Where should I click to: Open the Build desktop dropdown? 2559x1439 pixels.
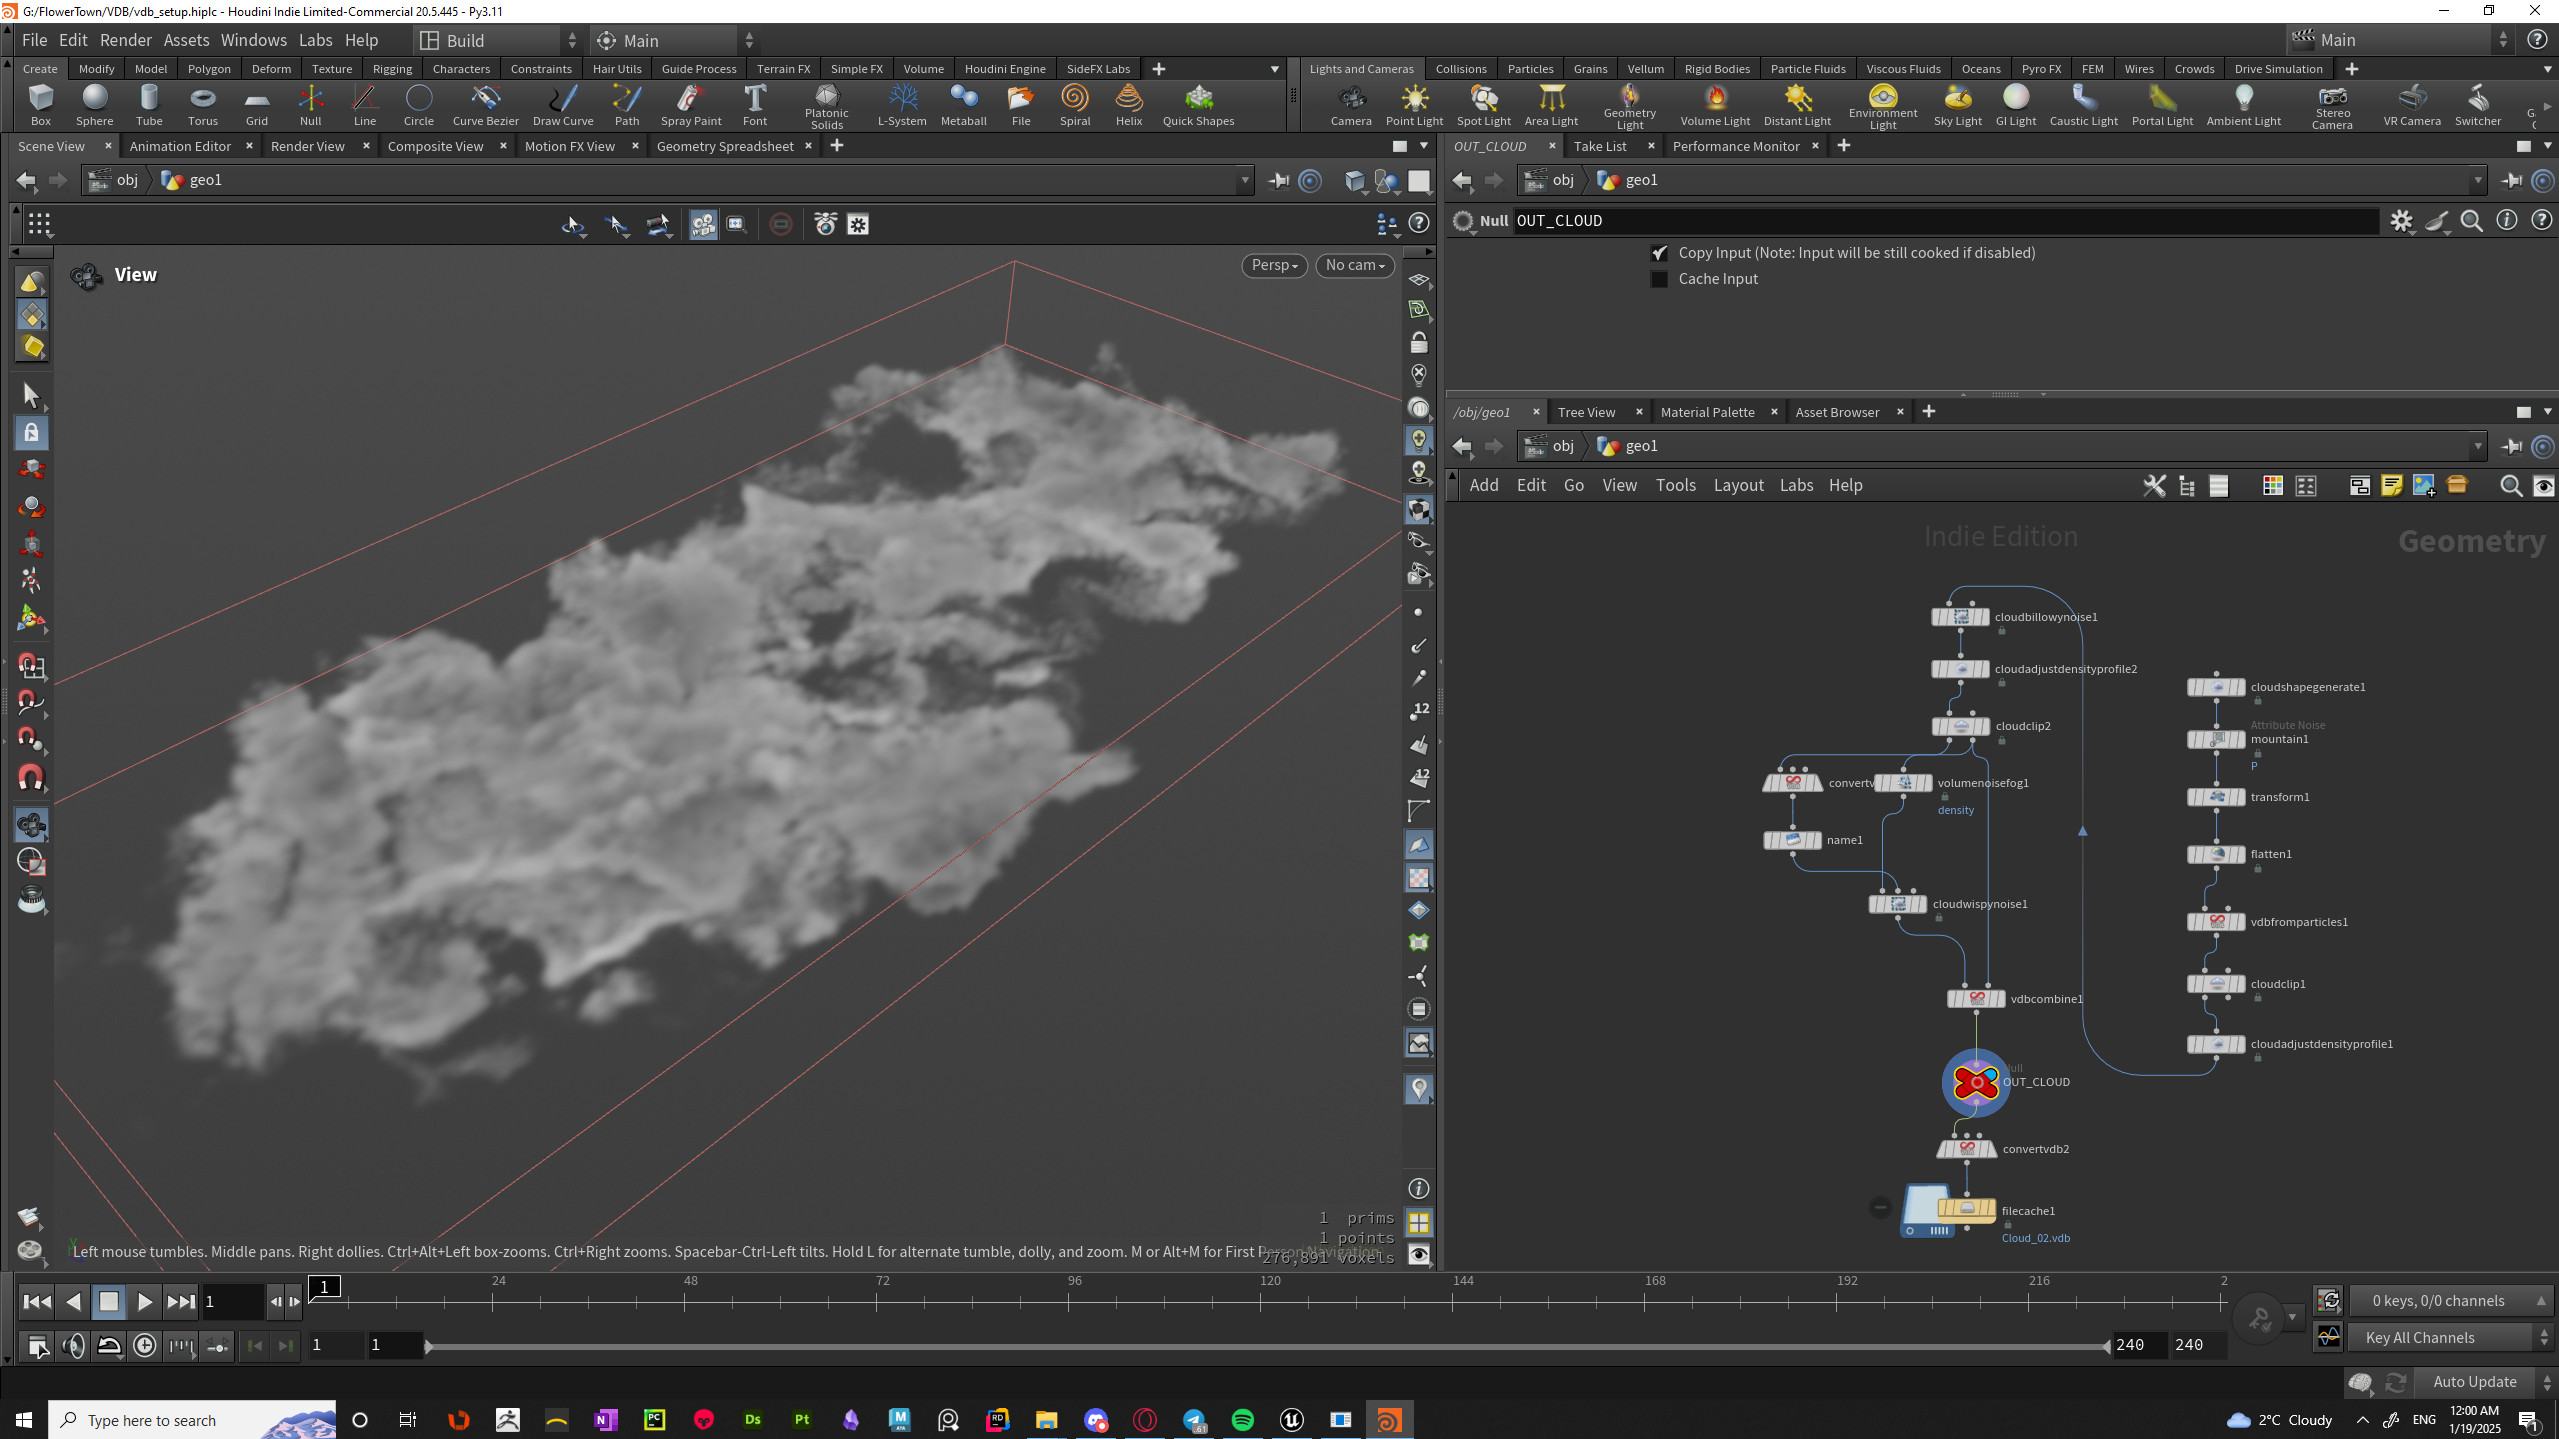point(498,41)
